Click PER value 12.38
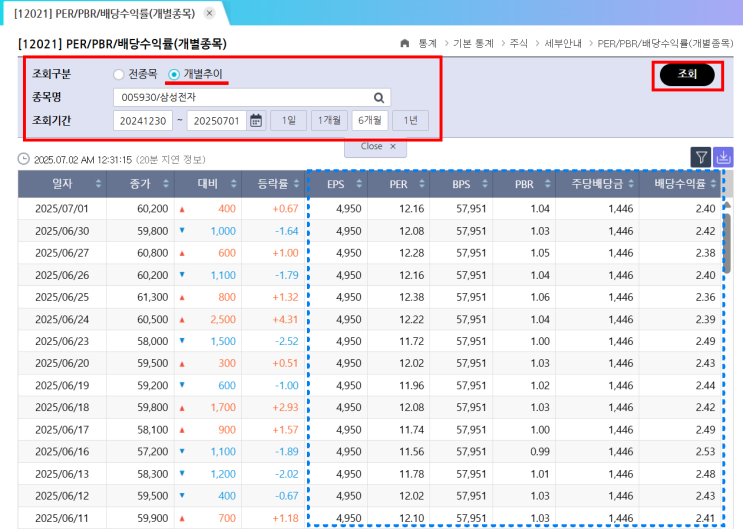The image size is (743, 529). 411,297
